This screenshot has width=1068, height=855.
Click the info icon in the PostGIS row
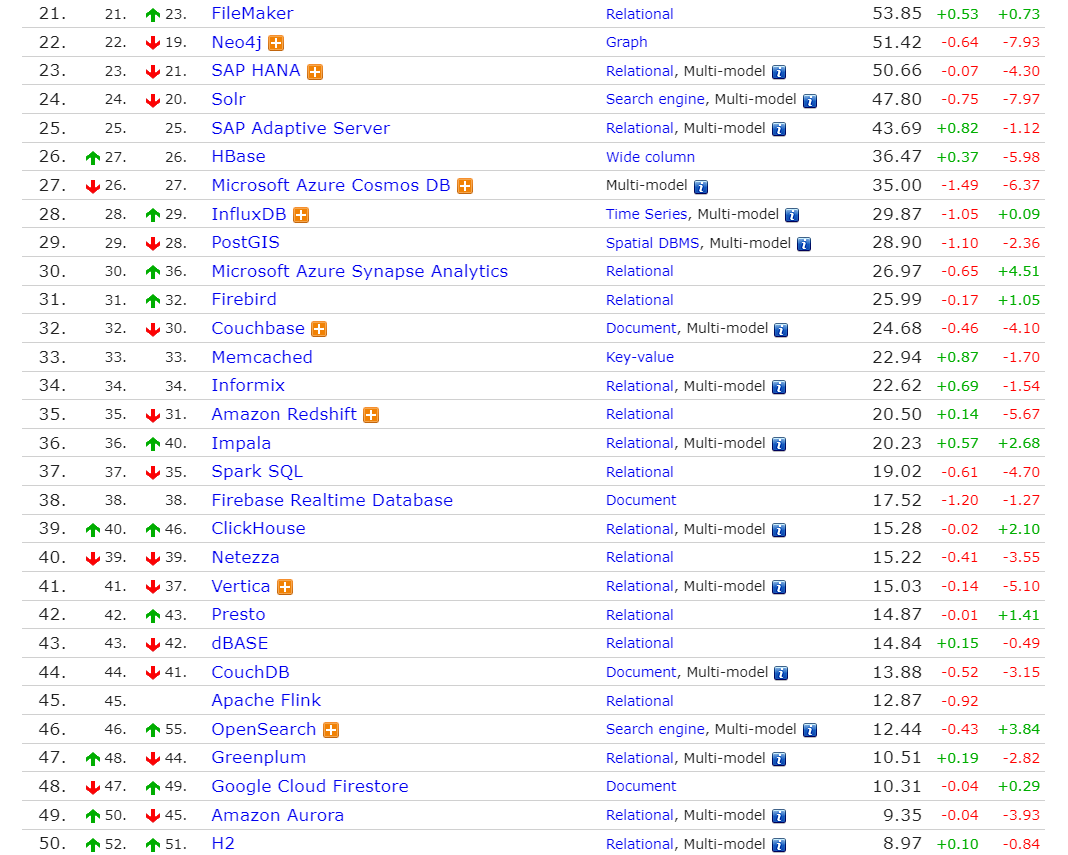pos(804,244)
